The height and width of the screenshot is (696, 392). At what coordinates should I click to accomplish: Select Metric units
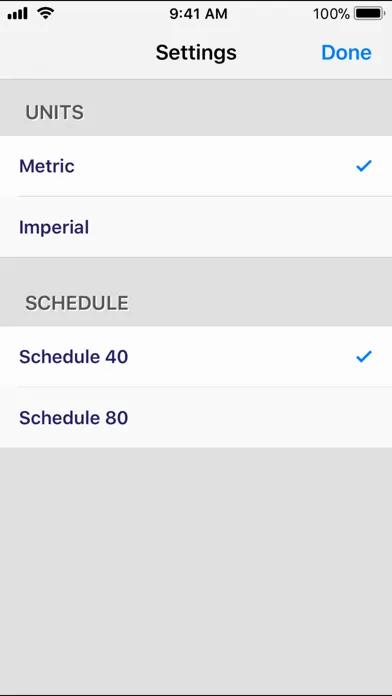[196, 166]
